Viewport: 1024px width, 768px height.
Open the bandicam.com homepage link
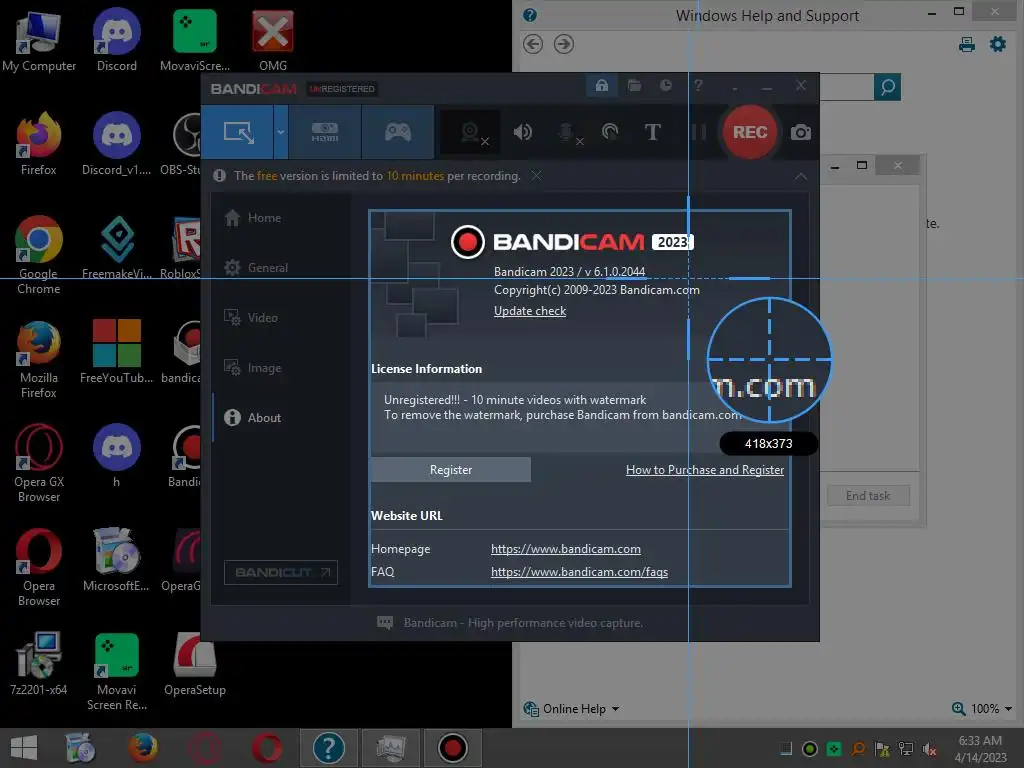[x=566, y=549]
